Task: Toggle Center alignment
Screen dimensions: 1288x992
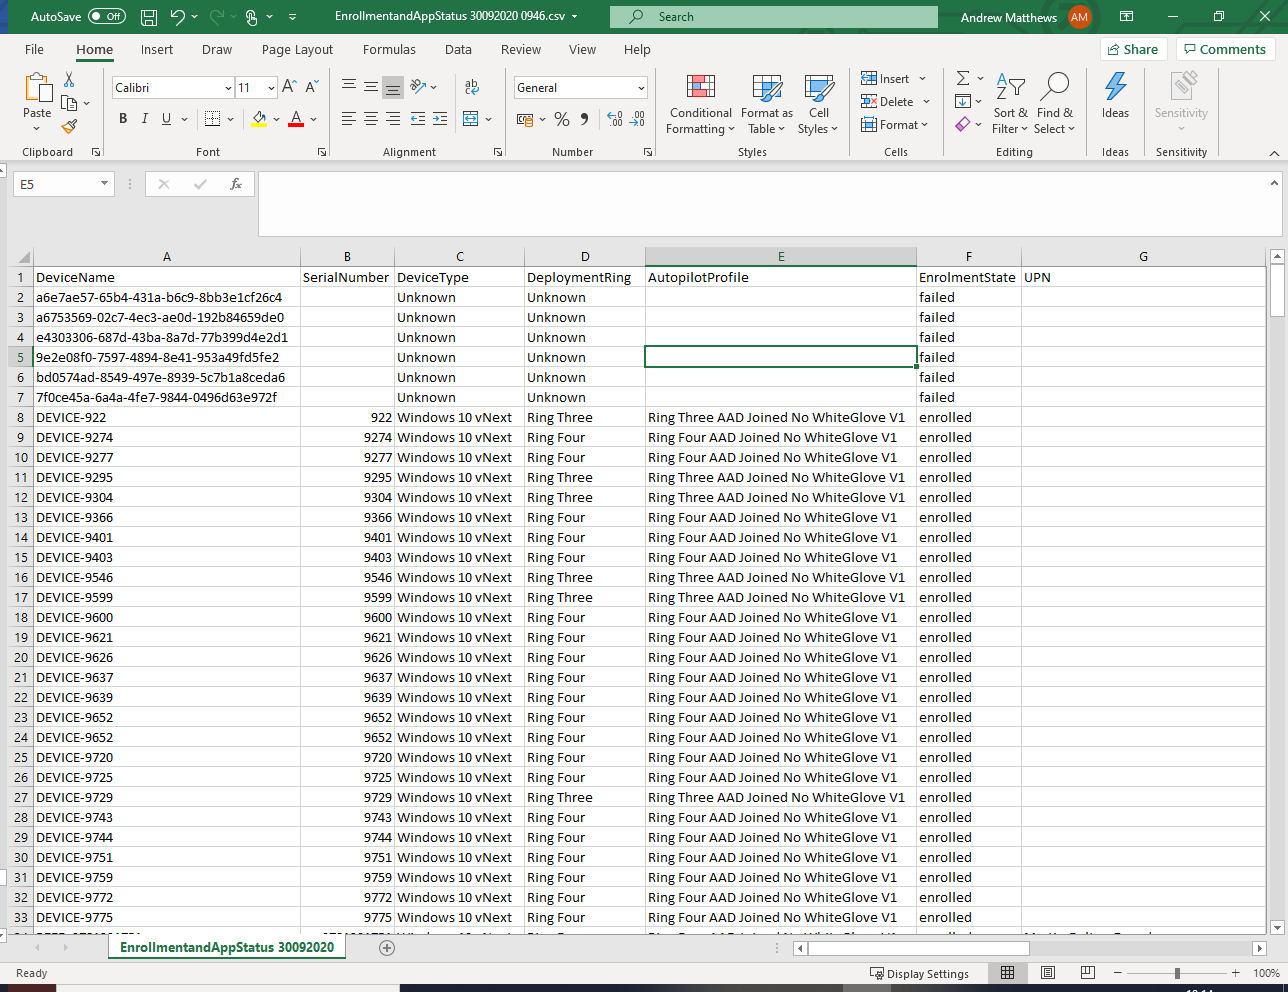Action: coord(371,119)
